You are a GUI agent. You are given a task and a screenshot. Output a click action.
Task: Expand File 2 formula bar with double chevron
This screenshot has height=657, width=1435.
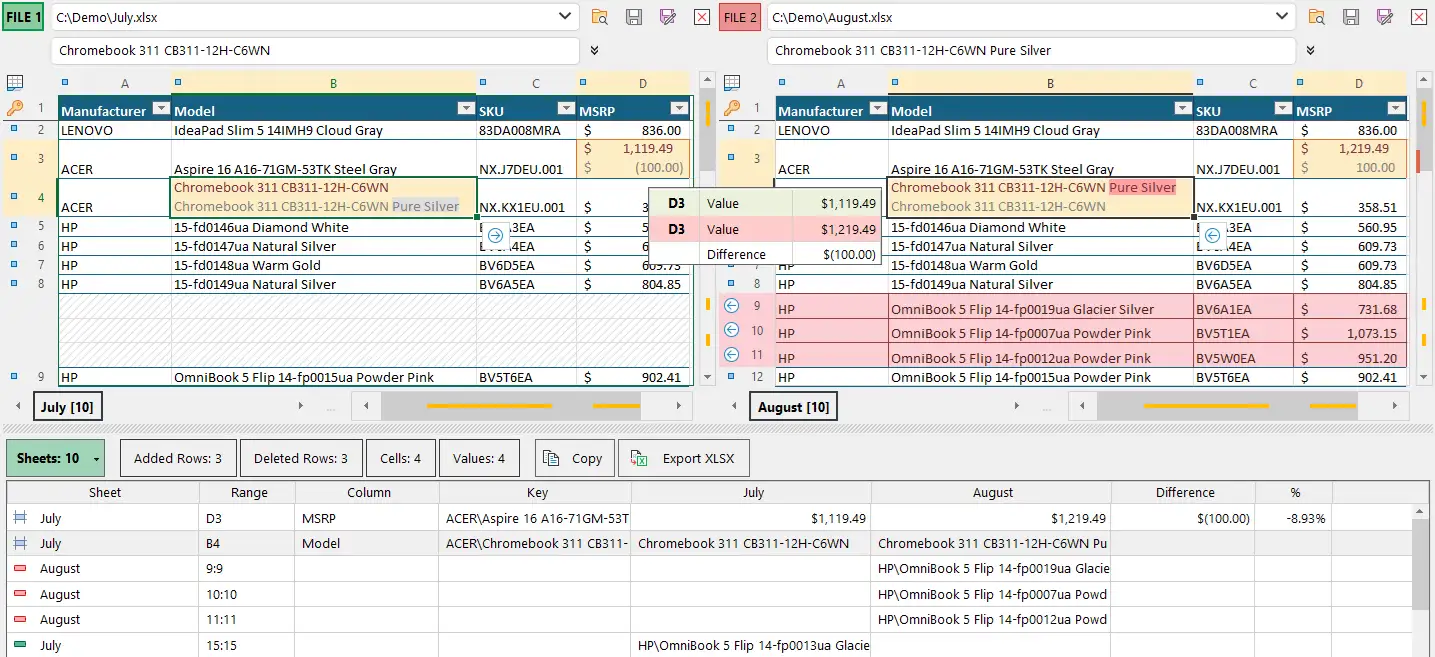click(x=1311, y=50)
